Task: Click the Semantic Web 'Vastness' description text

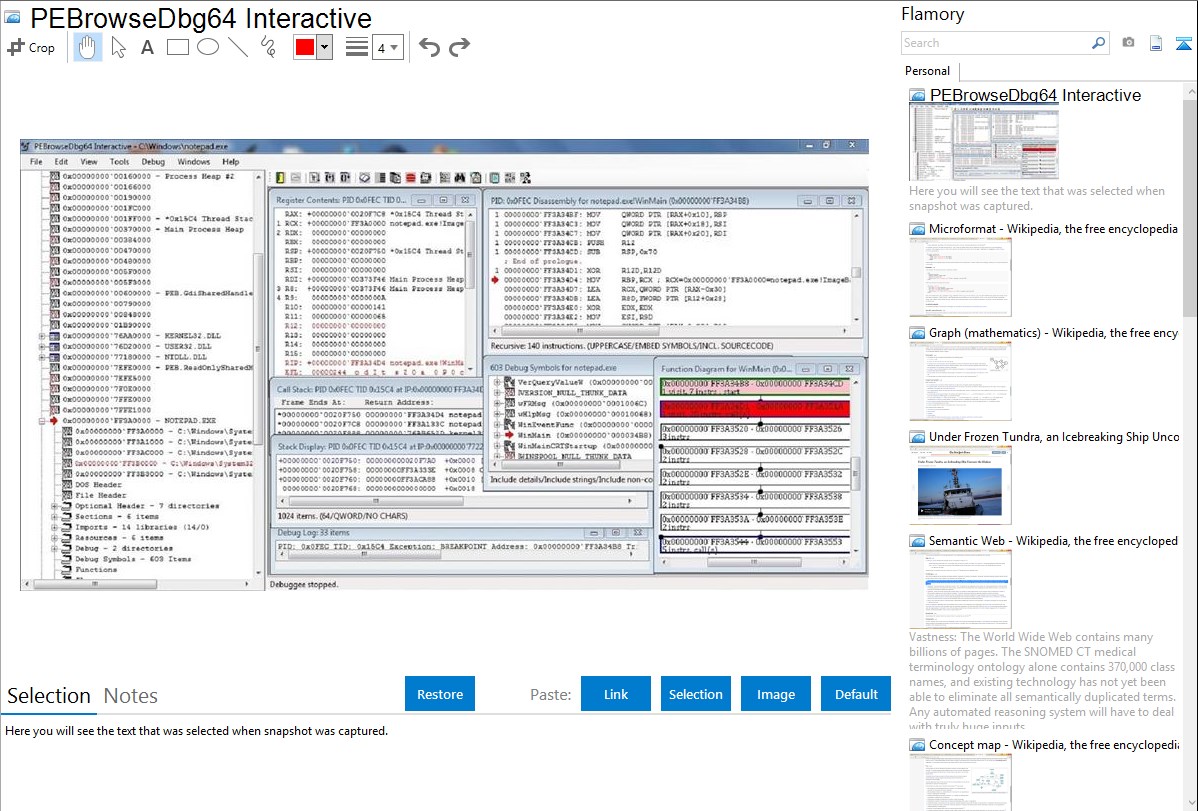Action: tap(1042, 680)
